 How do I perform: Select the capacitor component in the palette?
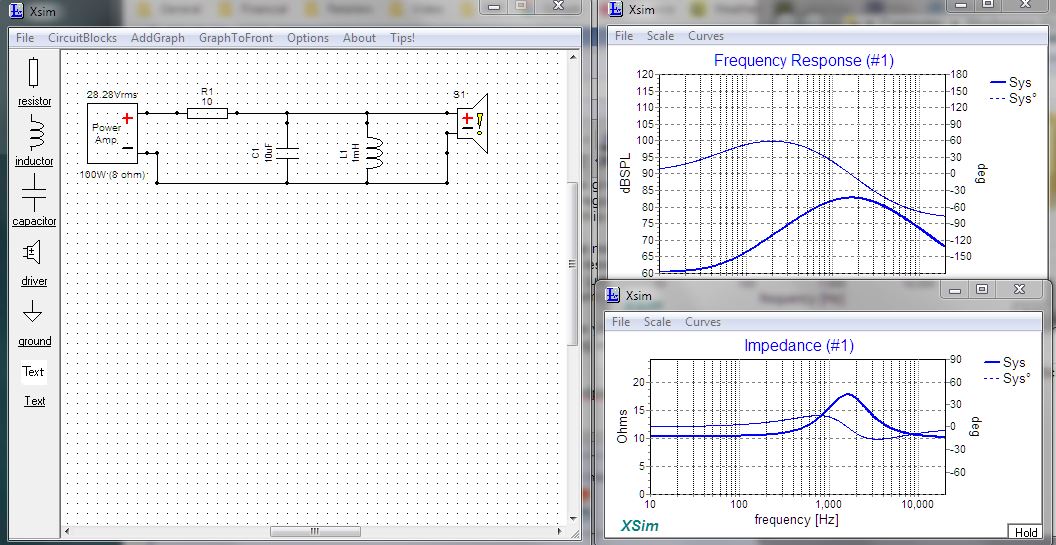34,192
